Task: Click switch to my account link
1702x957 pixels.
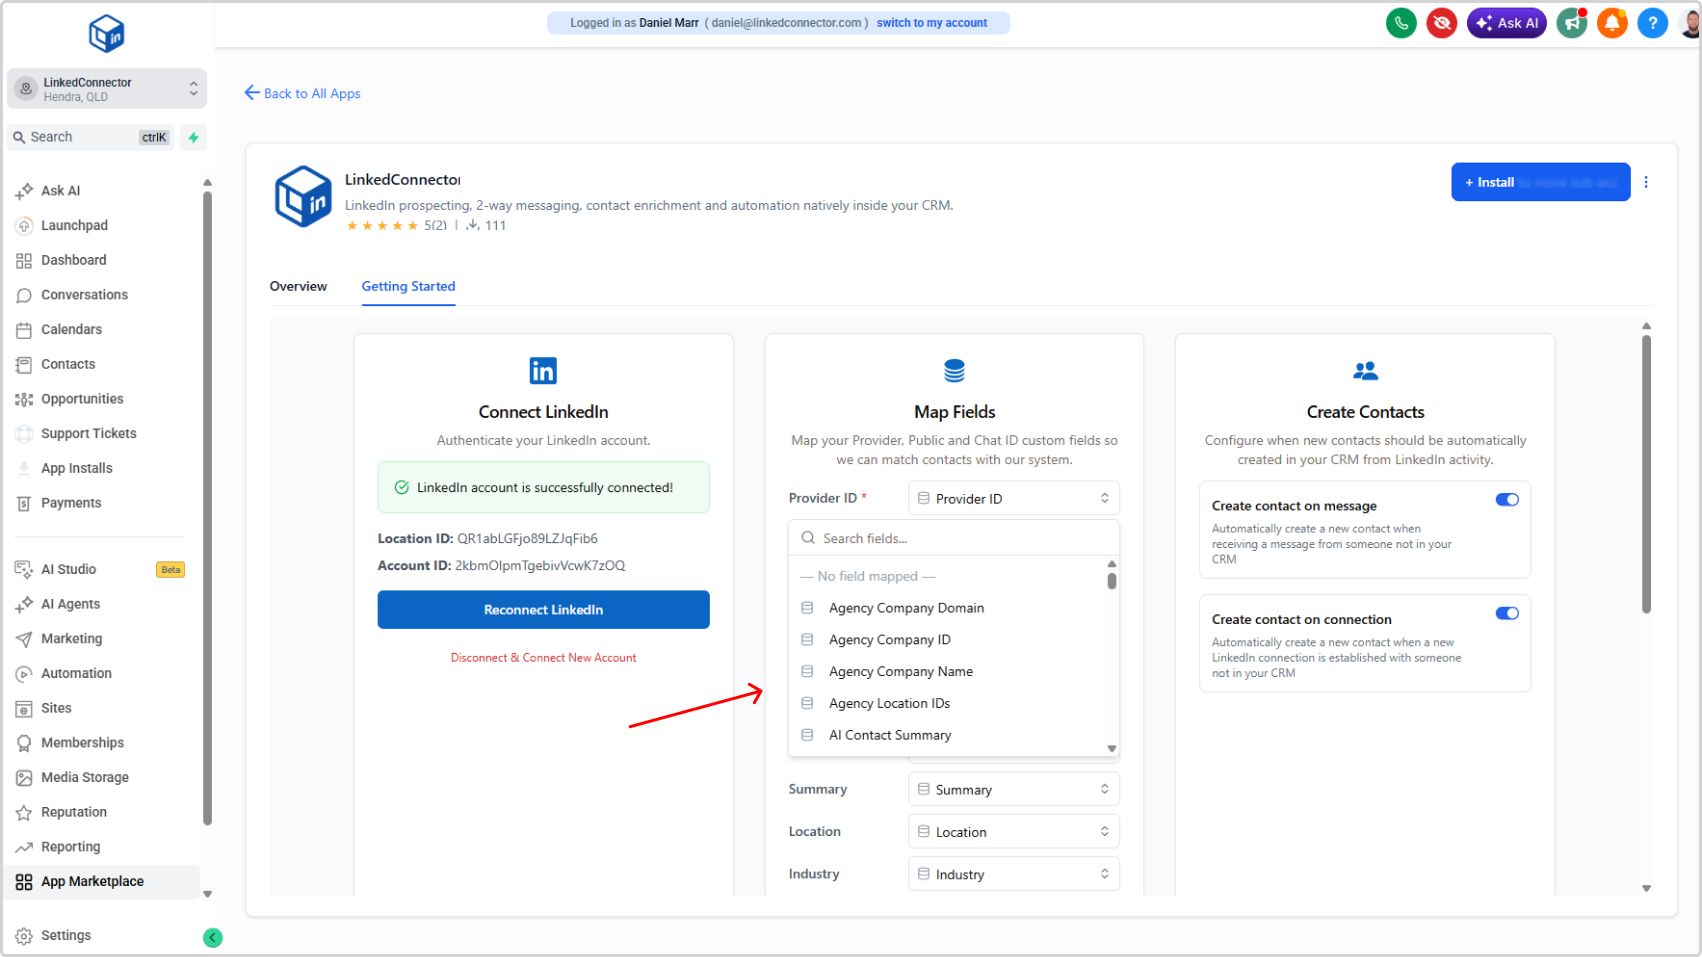Action: (932, 23)
